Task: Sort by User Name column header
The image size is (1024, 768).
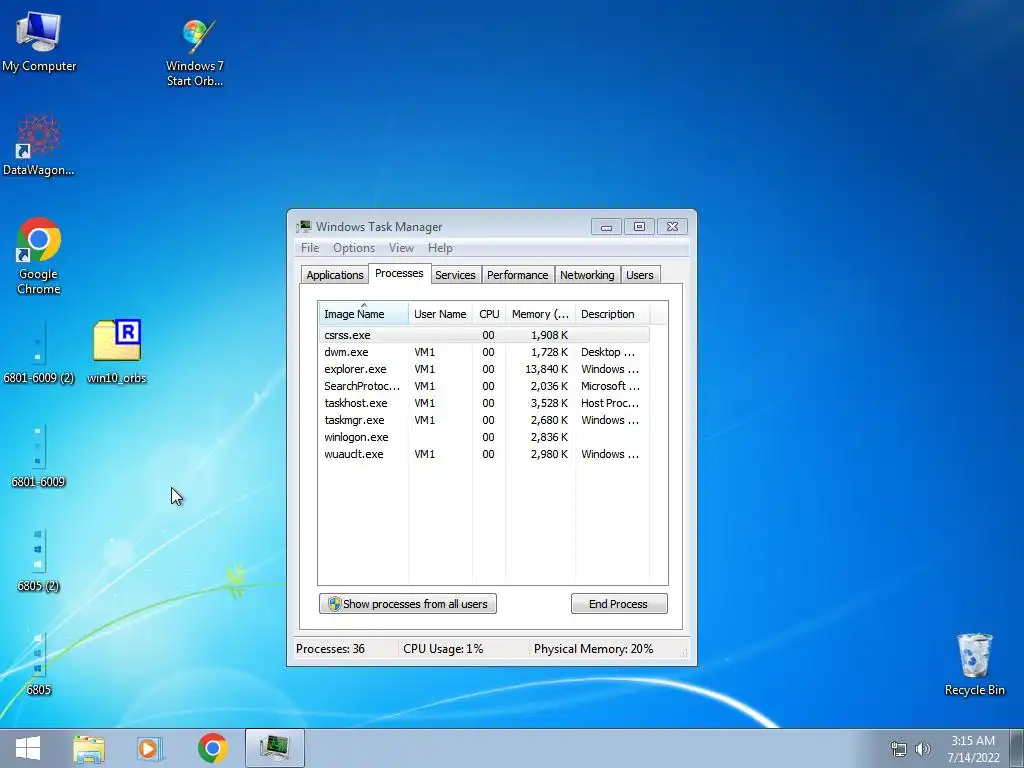Action: point(440,314)
